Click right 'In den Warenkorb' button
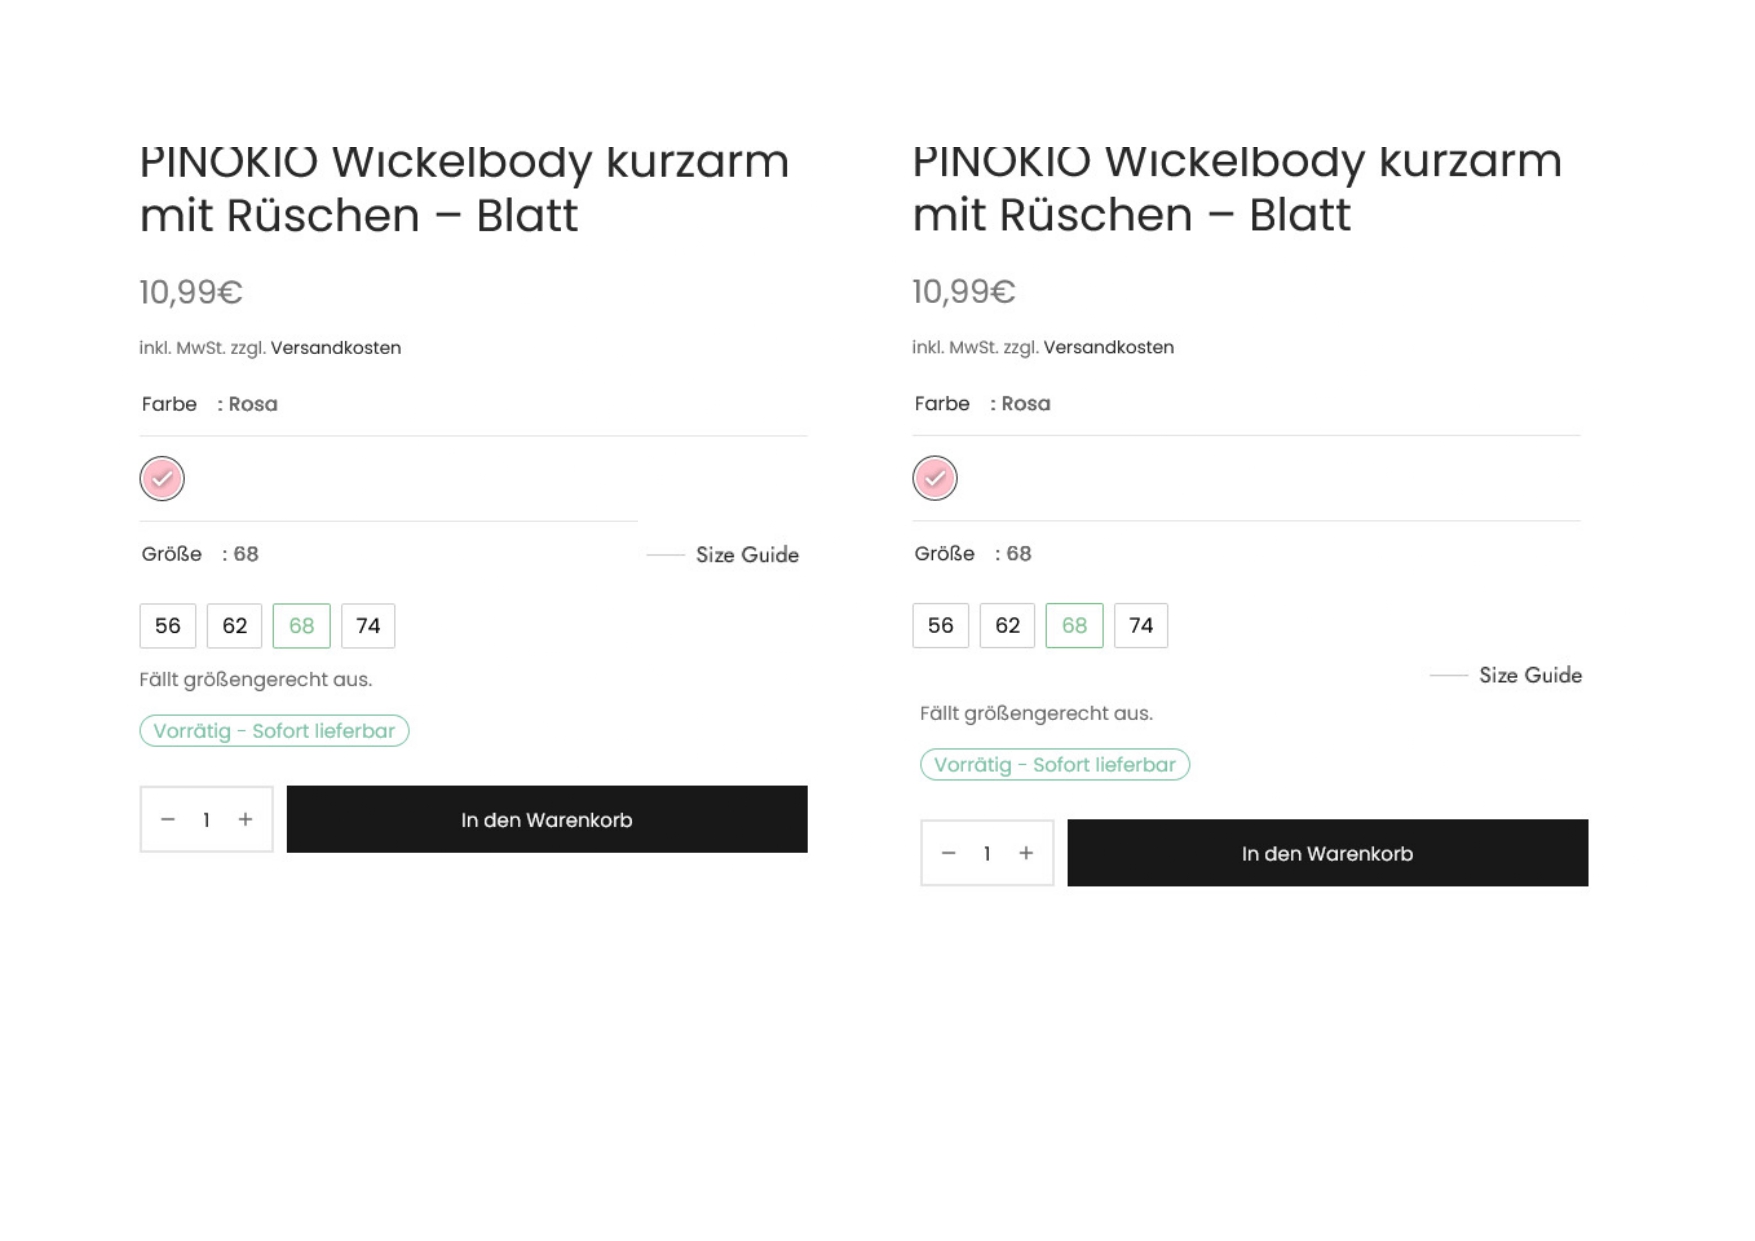The height and width of the screenshot is (1241, 1755). tap(1327, 854)
